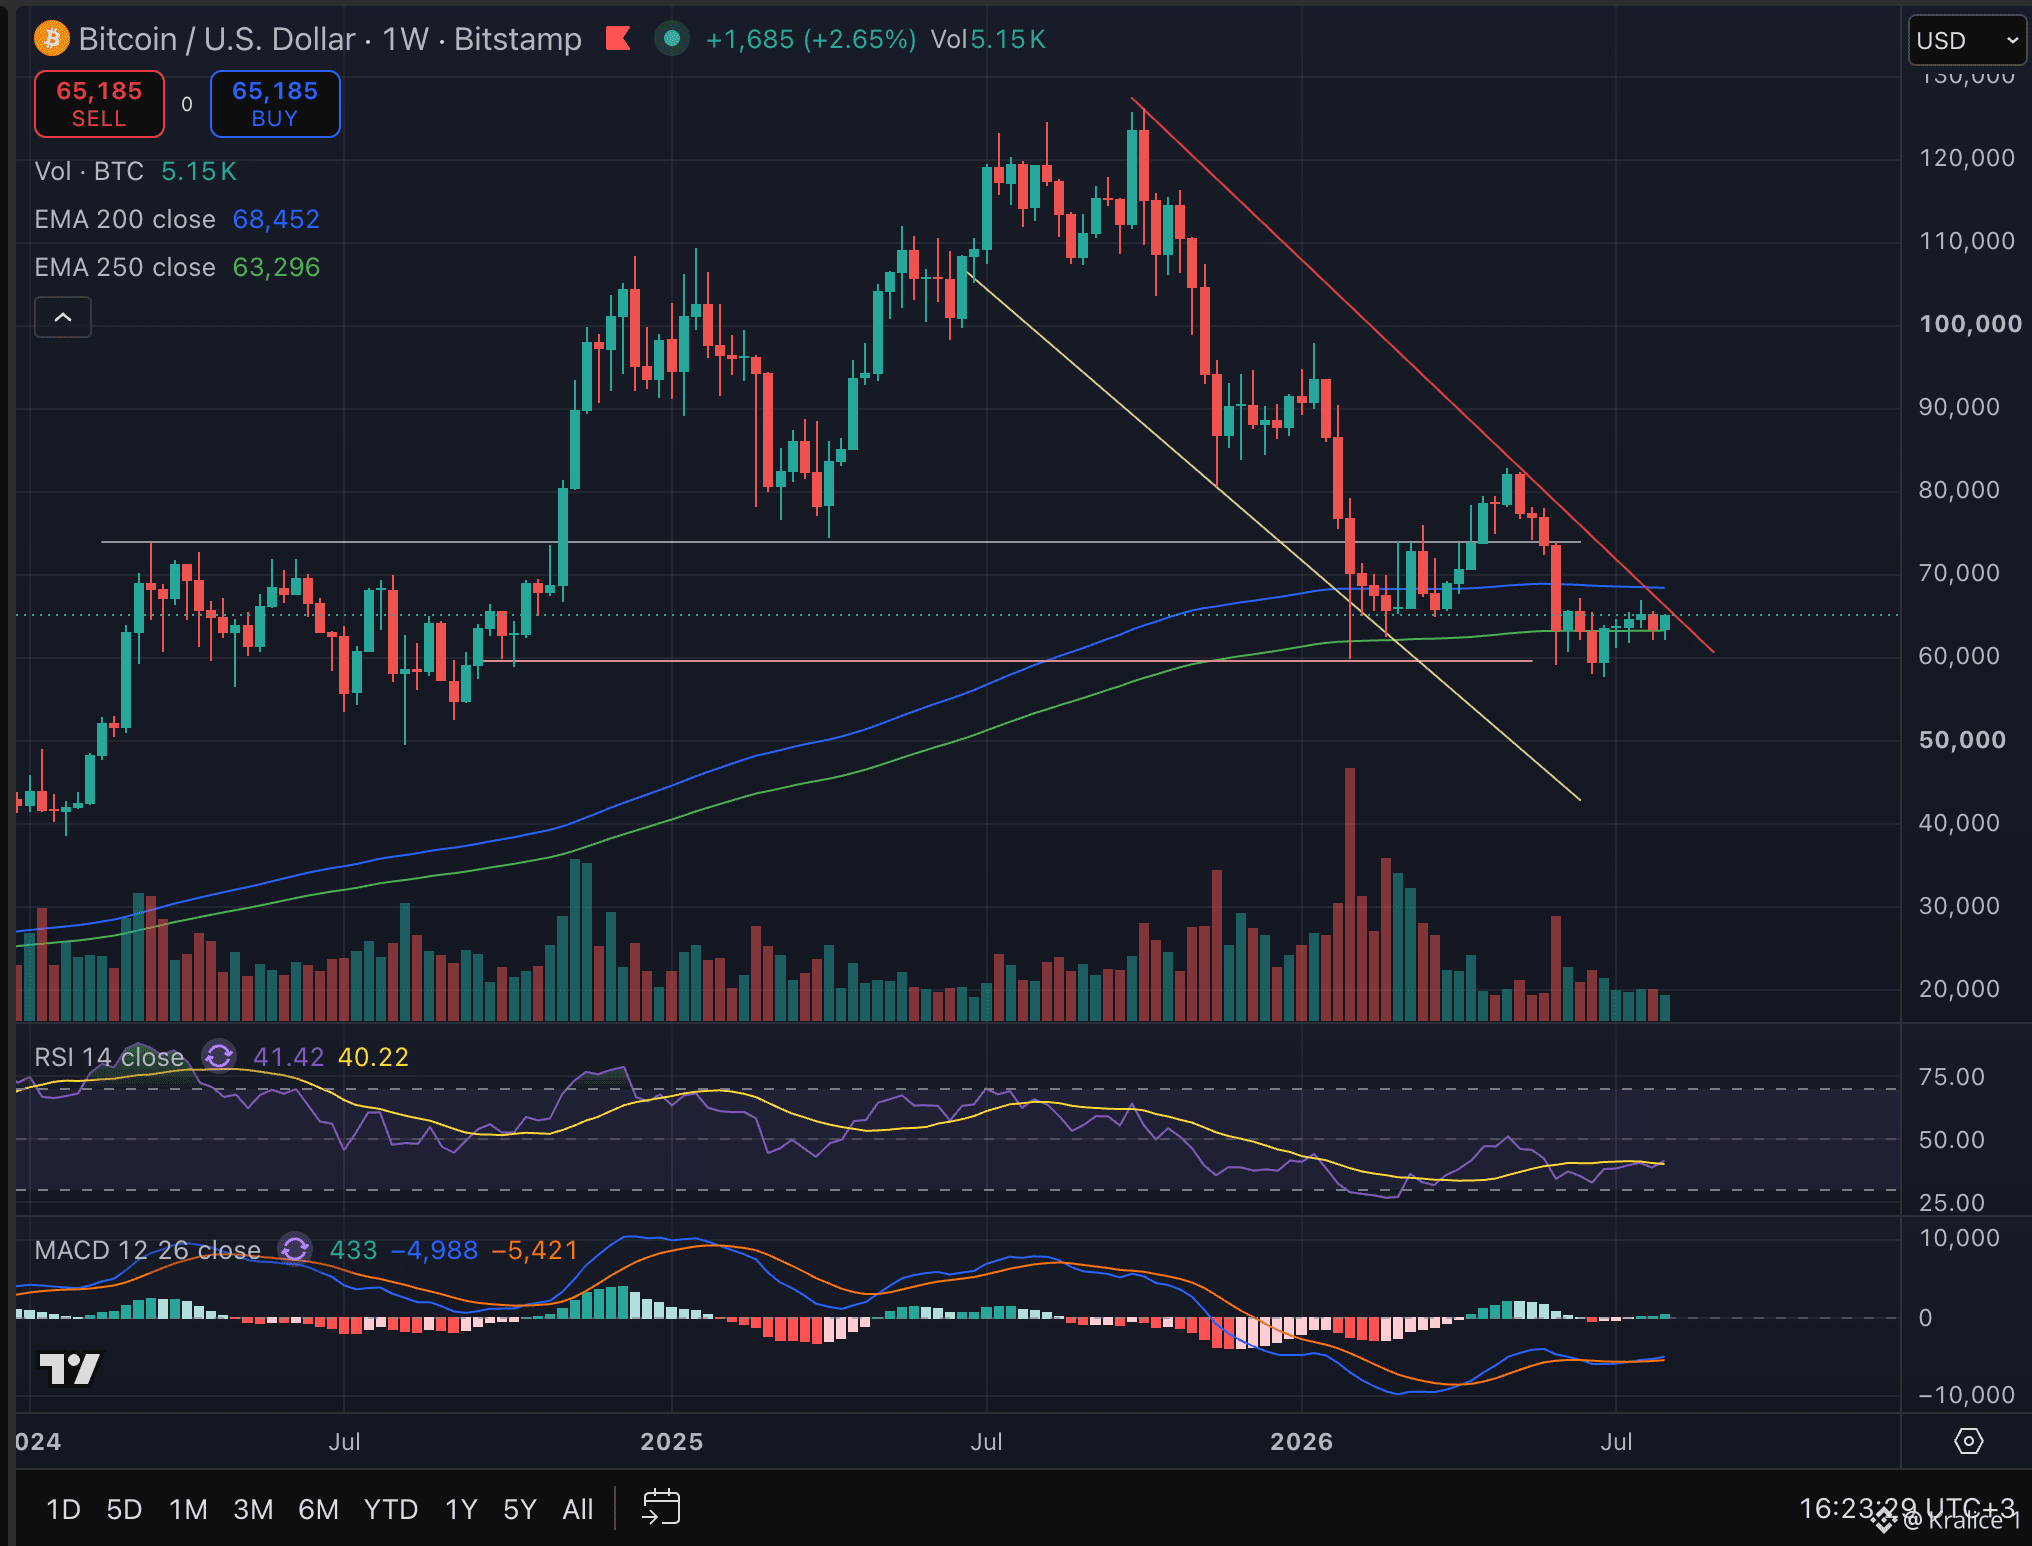Select the MACD 12 26 close legend
The height and width of the screenshot is (1546, 2032).
click(147, 1250)
